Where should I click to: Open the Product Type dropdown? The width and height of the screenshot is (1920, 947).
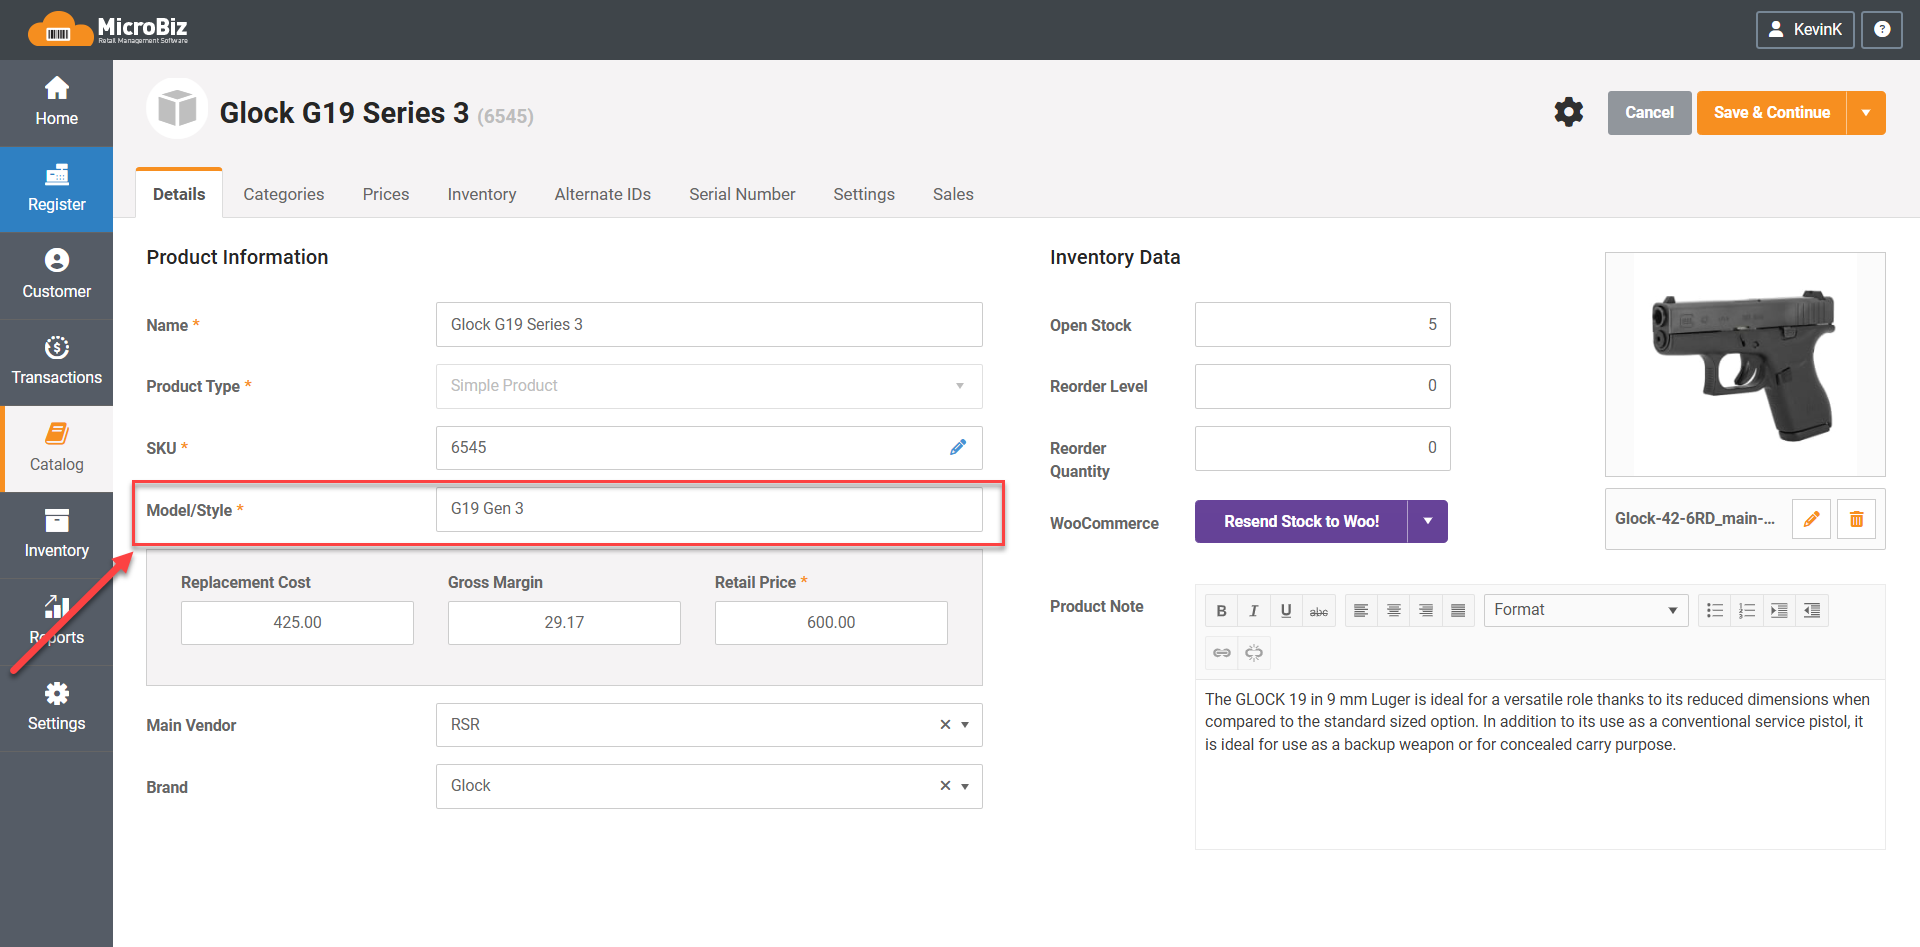tap(709, 386)
